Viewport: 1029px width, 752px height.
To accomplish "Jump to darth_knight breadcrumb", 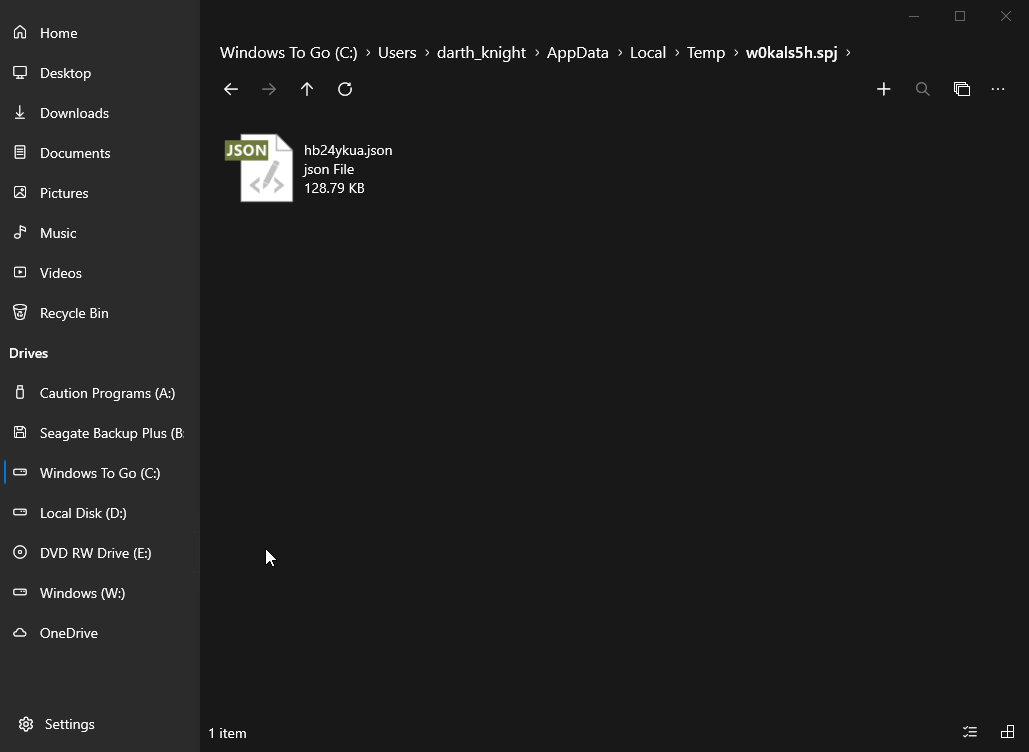I will pyautogui.click(x=482, y=52).
